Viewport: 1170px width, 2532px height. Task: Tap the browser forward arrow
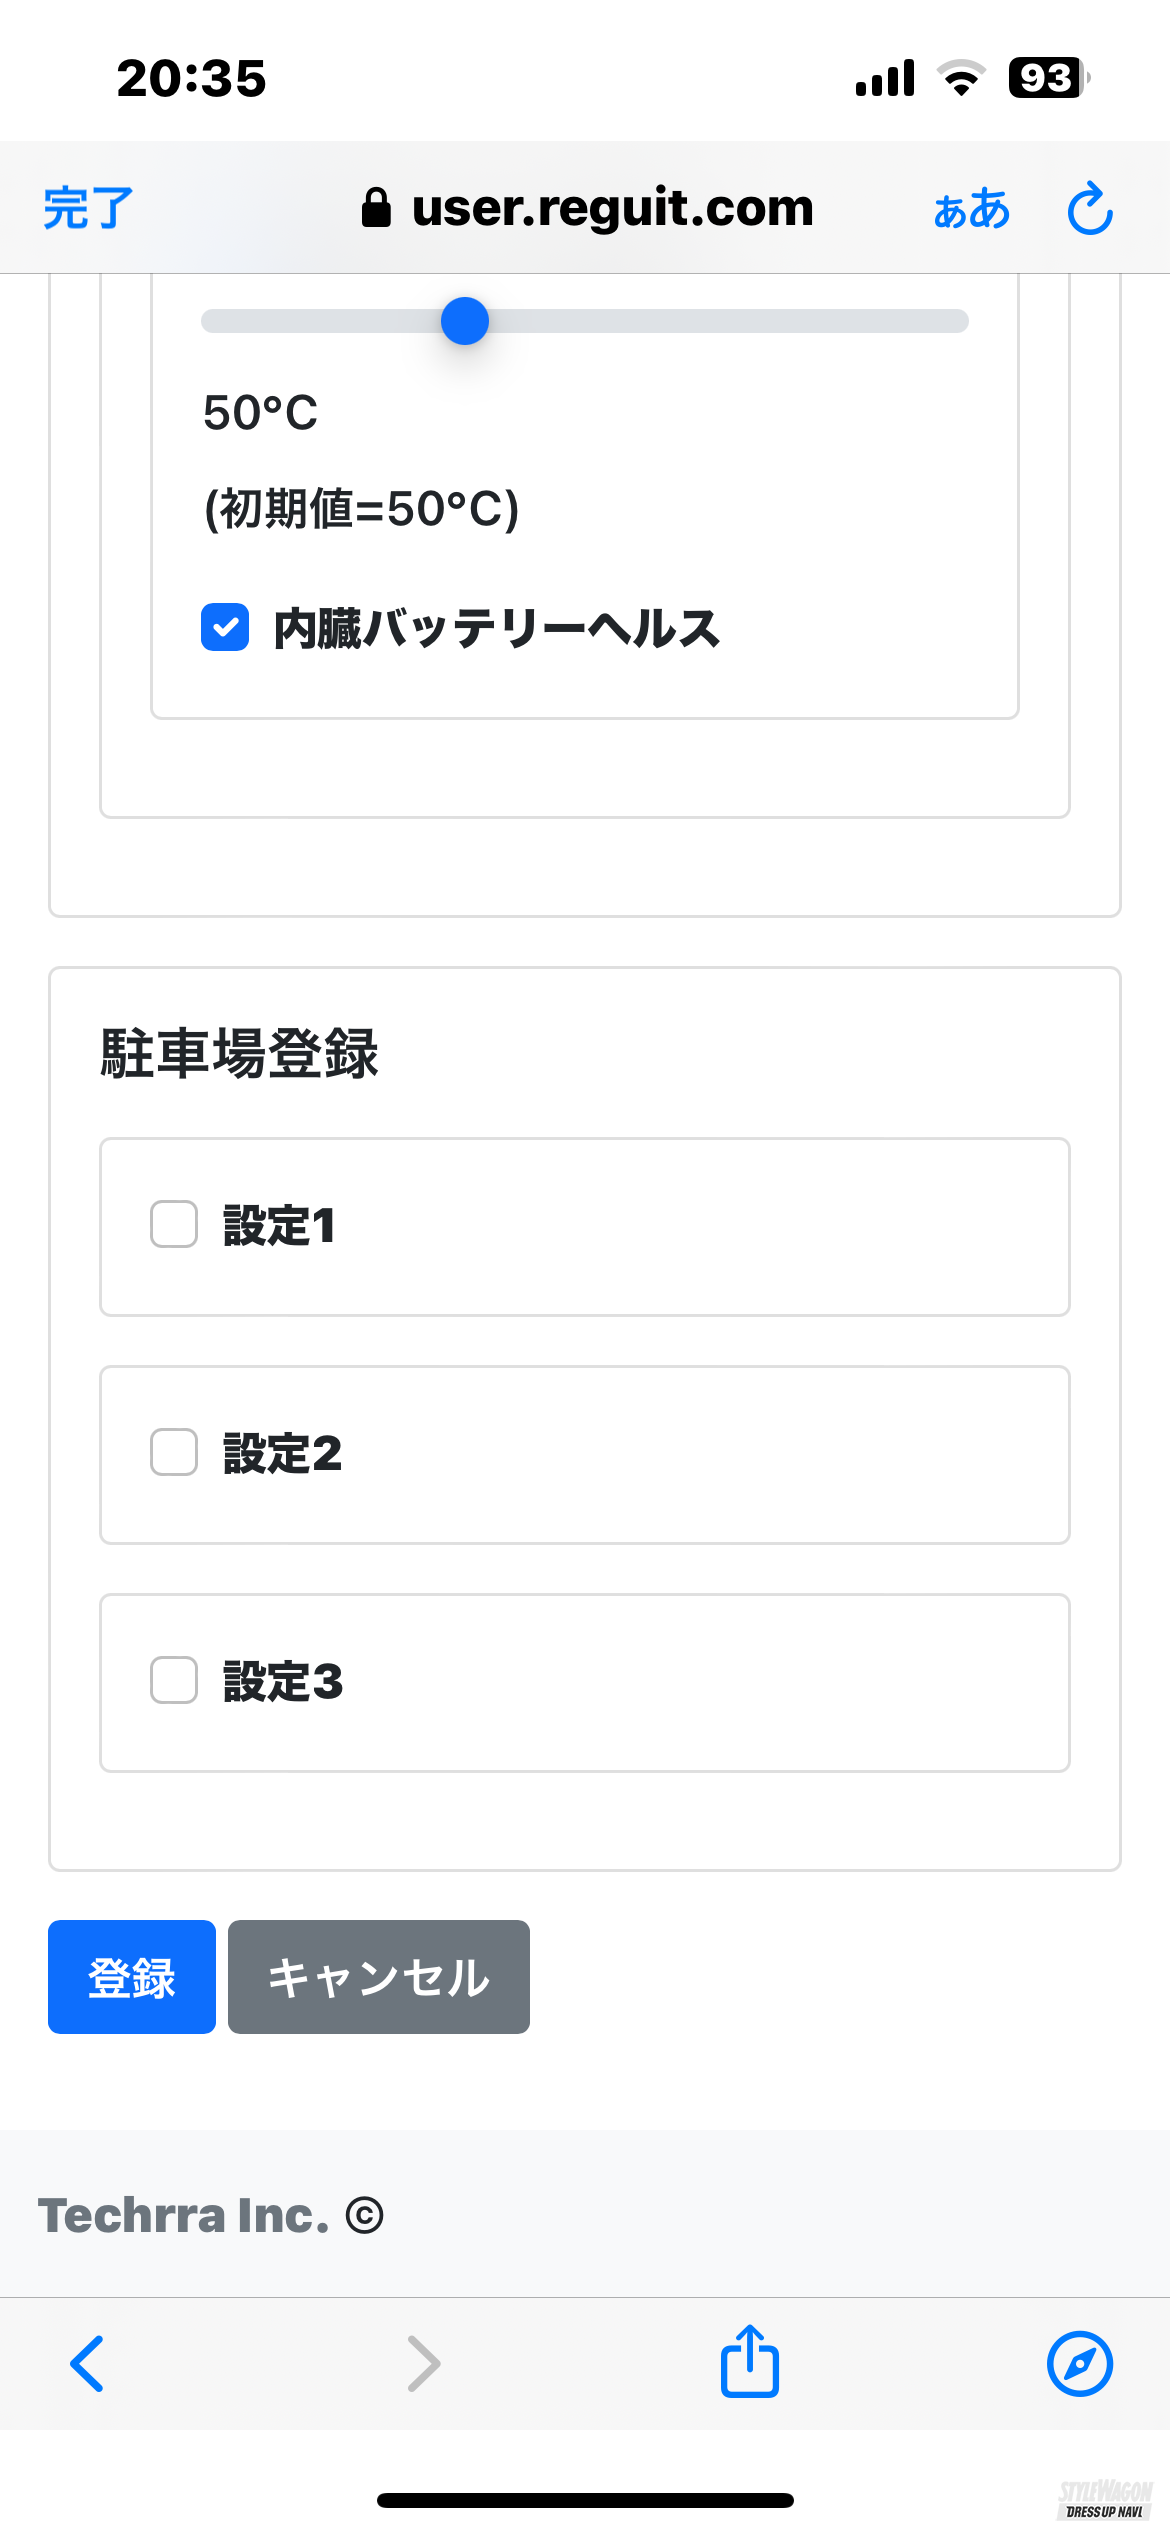point(424,2364)
